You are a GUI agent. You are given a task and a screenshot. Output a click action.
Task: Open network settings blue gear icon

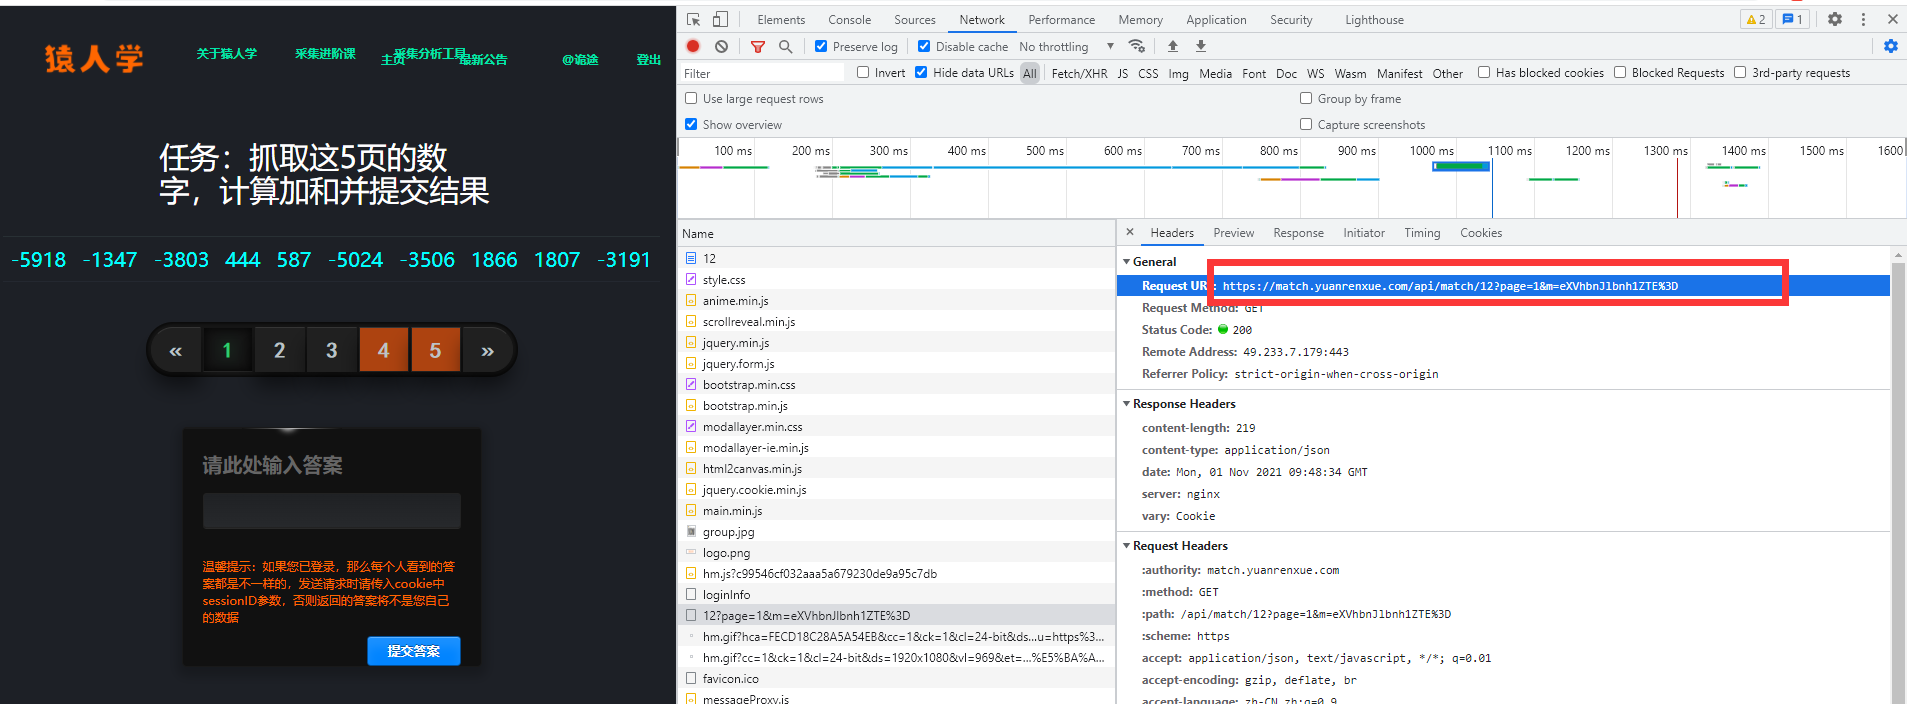click(1890, 46)
